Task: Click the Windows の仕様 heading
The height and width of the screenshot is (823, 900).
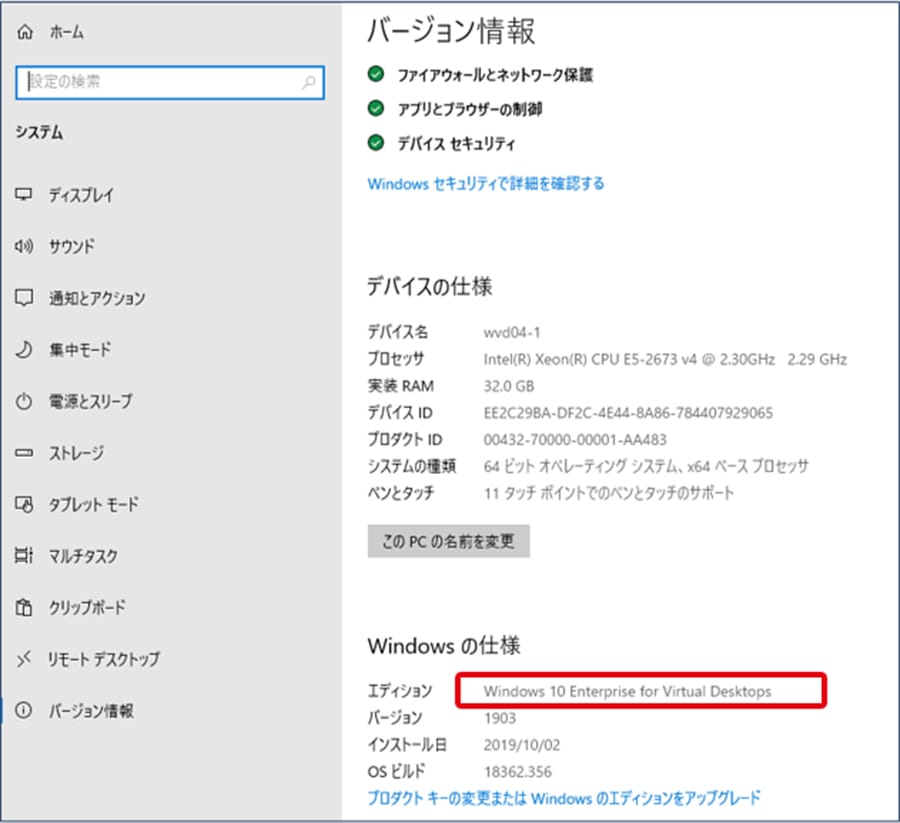Action: (x=444, y=646)
